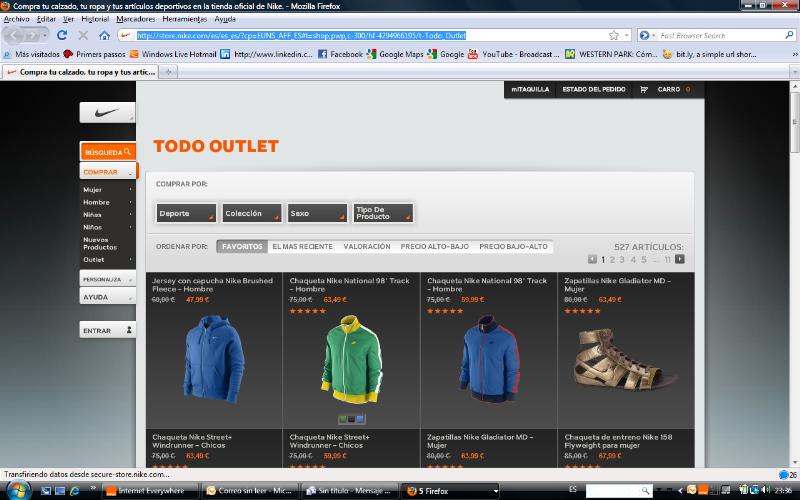Sort by PRECIO ALTO-BAJO tab

tap(435, 246)
